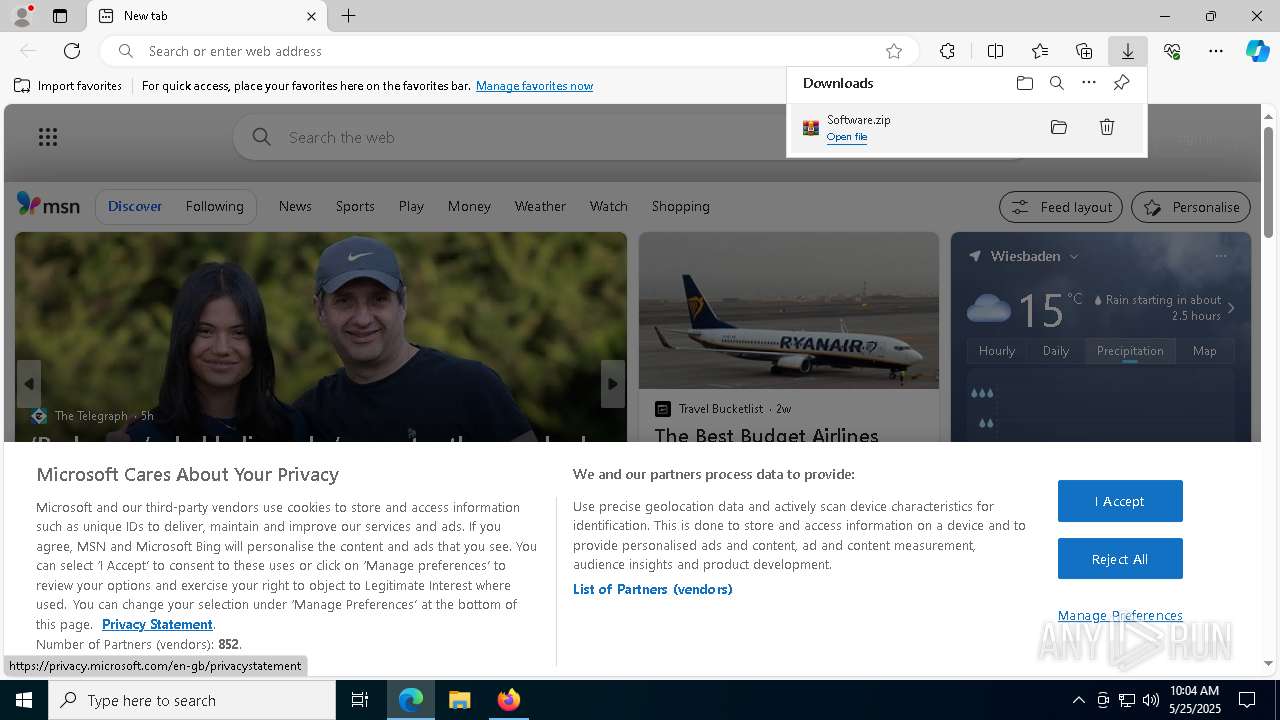Click Import favorites on favorites bar

click(x=68, y=86)
